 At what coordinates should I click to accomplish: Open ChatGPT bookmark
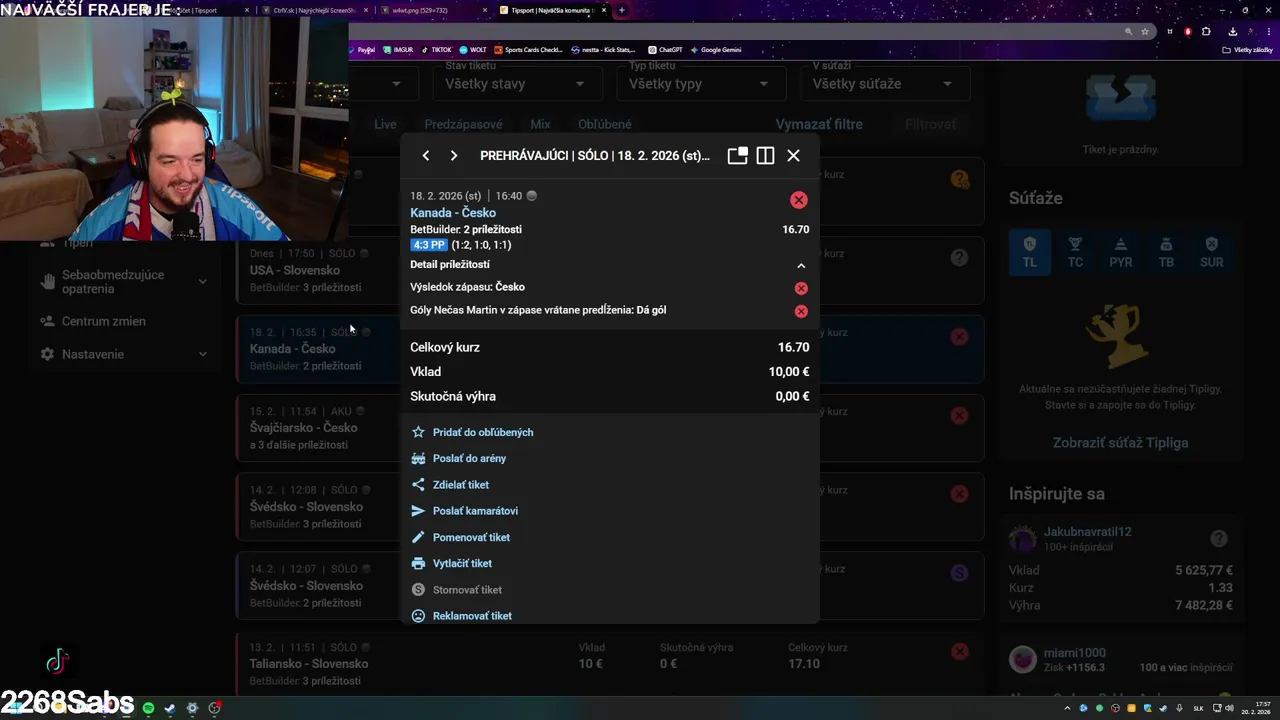coord(665,49)
